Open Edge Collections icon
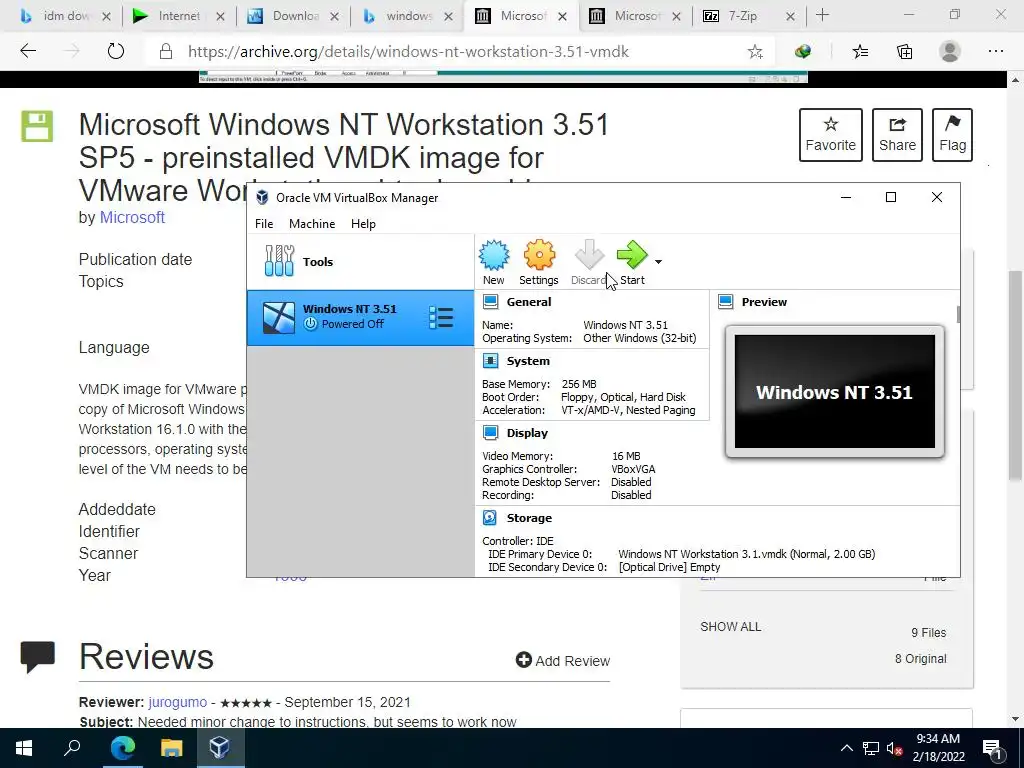Viewport: 1024px width, 768px height. coord(904,51)
